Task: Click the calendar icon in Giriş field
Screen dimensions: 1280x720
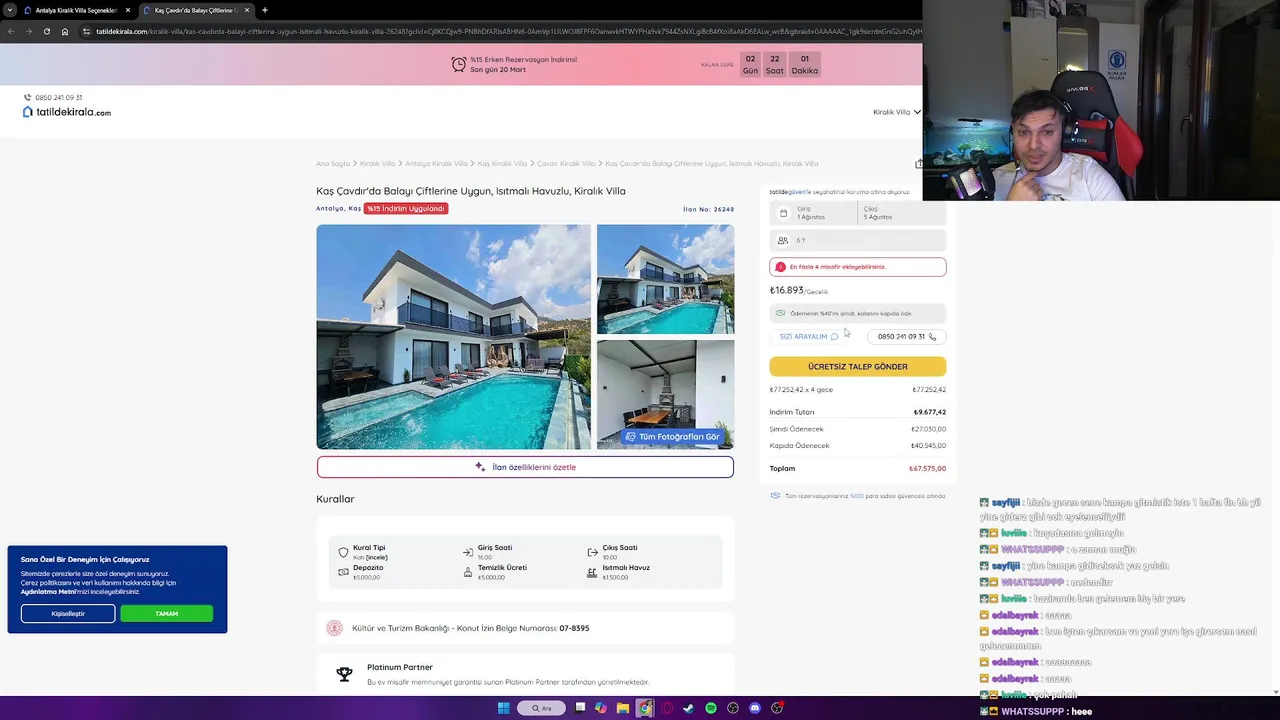Action: click(x=783, y=213)
